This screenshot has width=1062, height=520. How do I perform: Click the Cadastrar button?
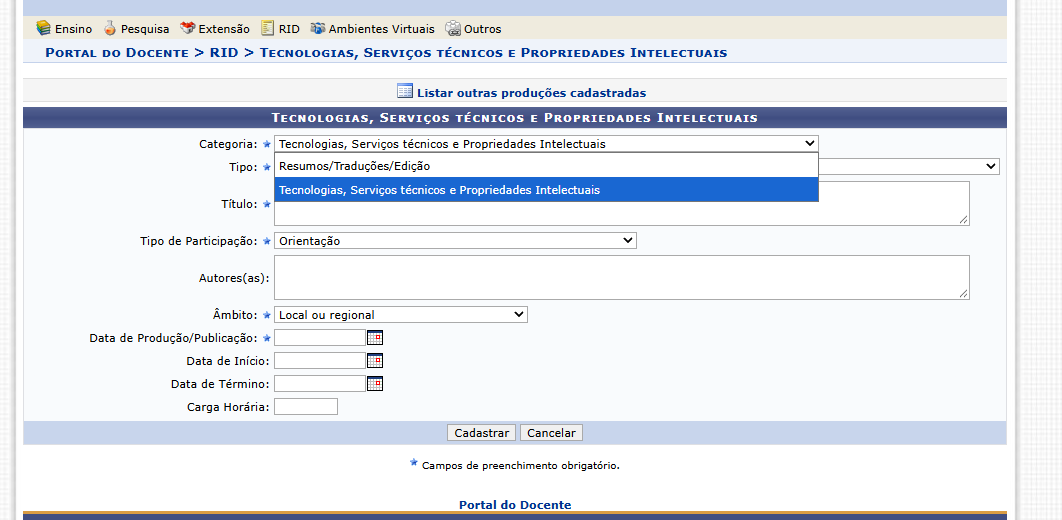click(482, 433)
